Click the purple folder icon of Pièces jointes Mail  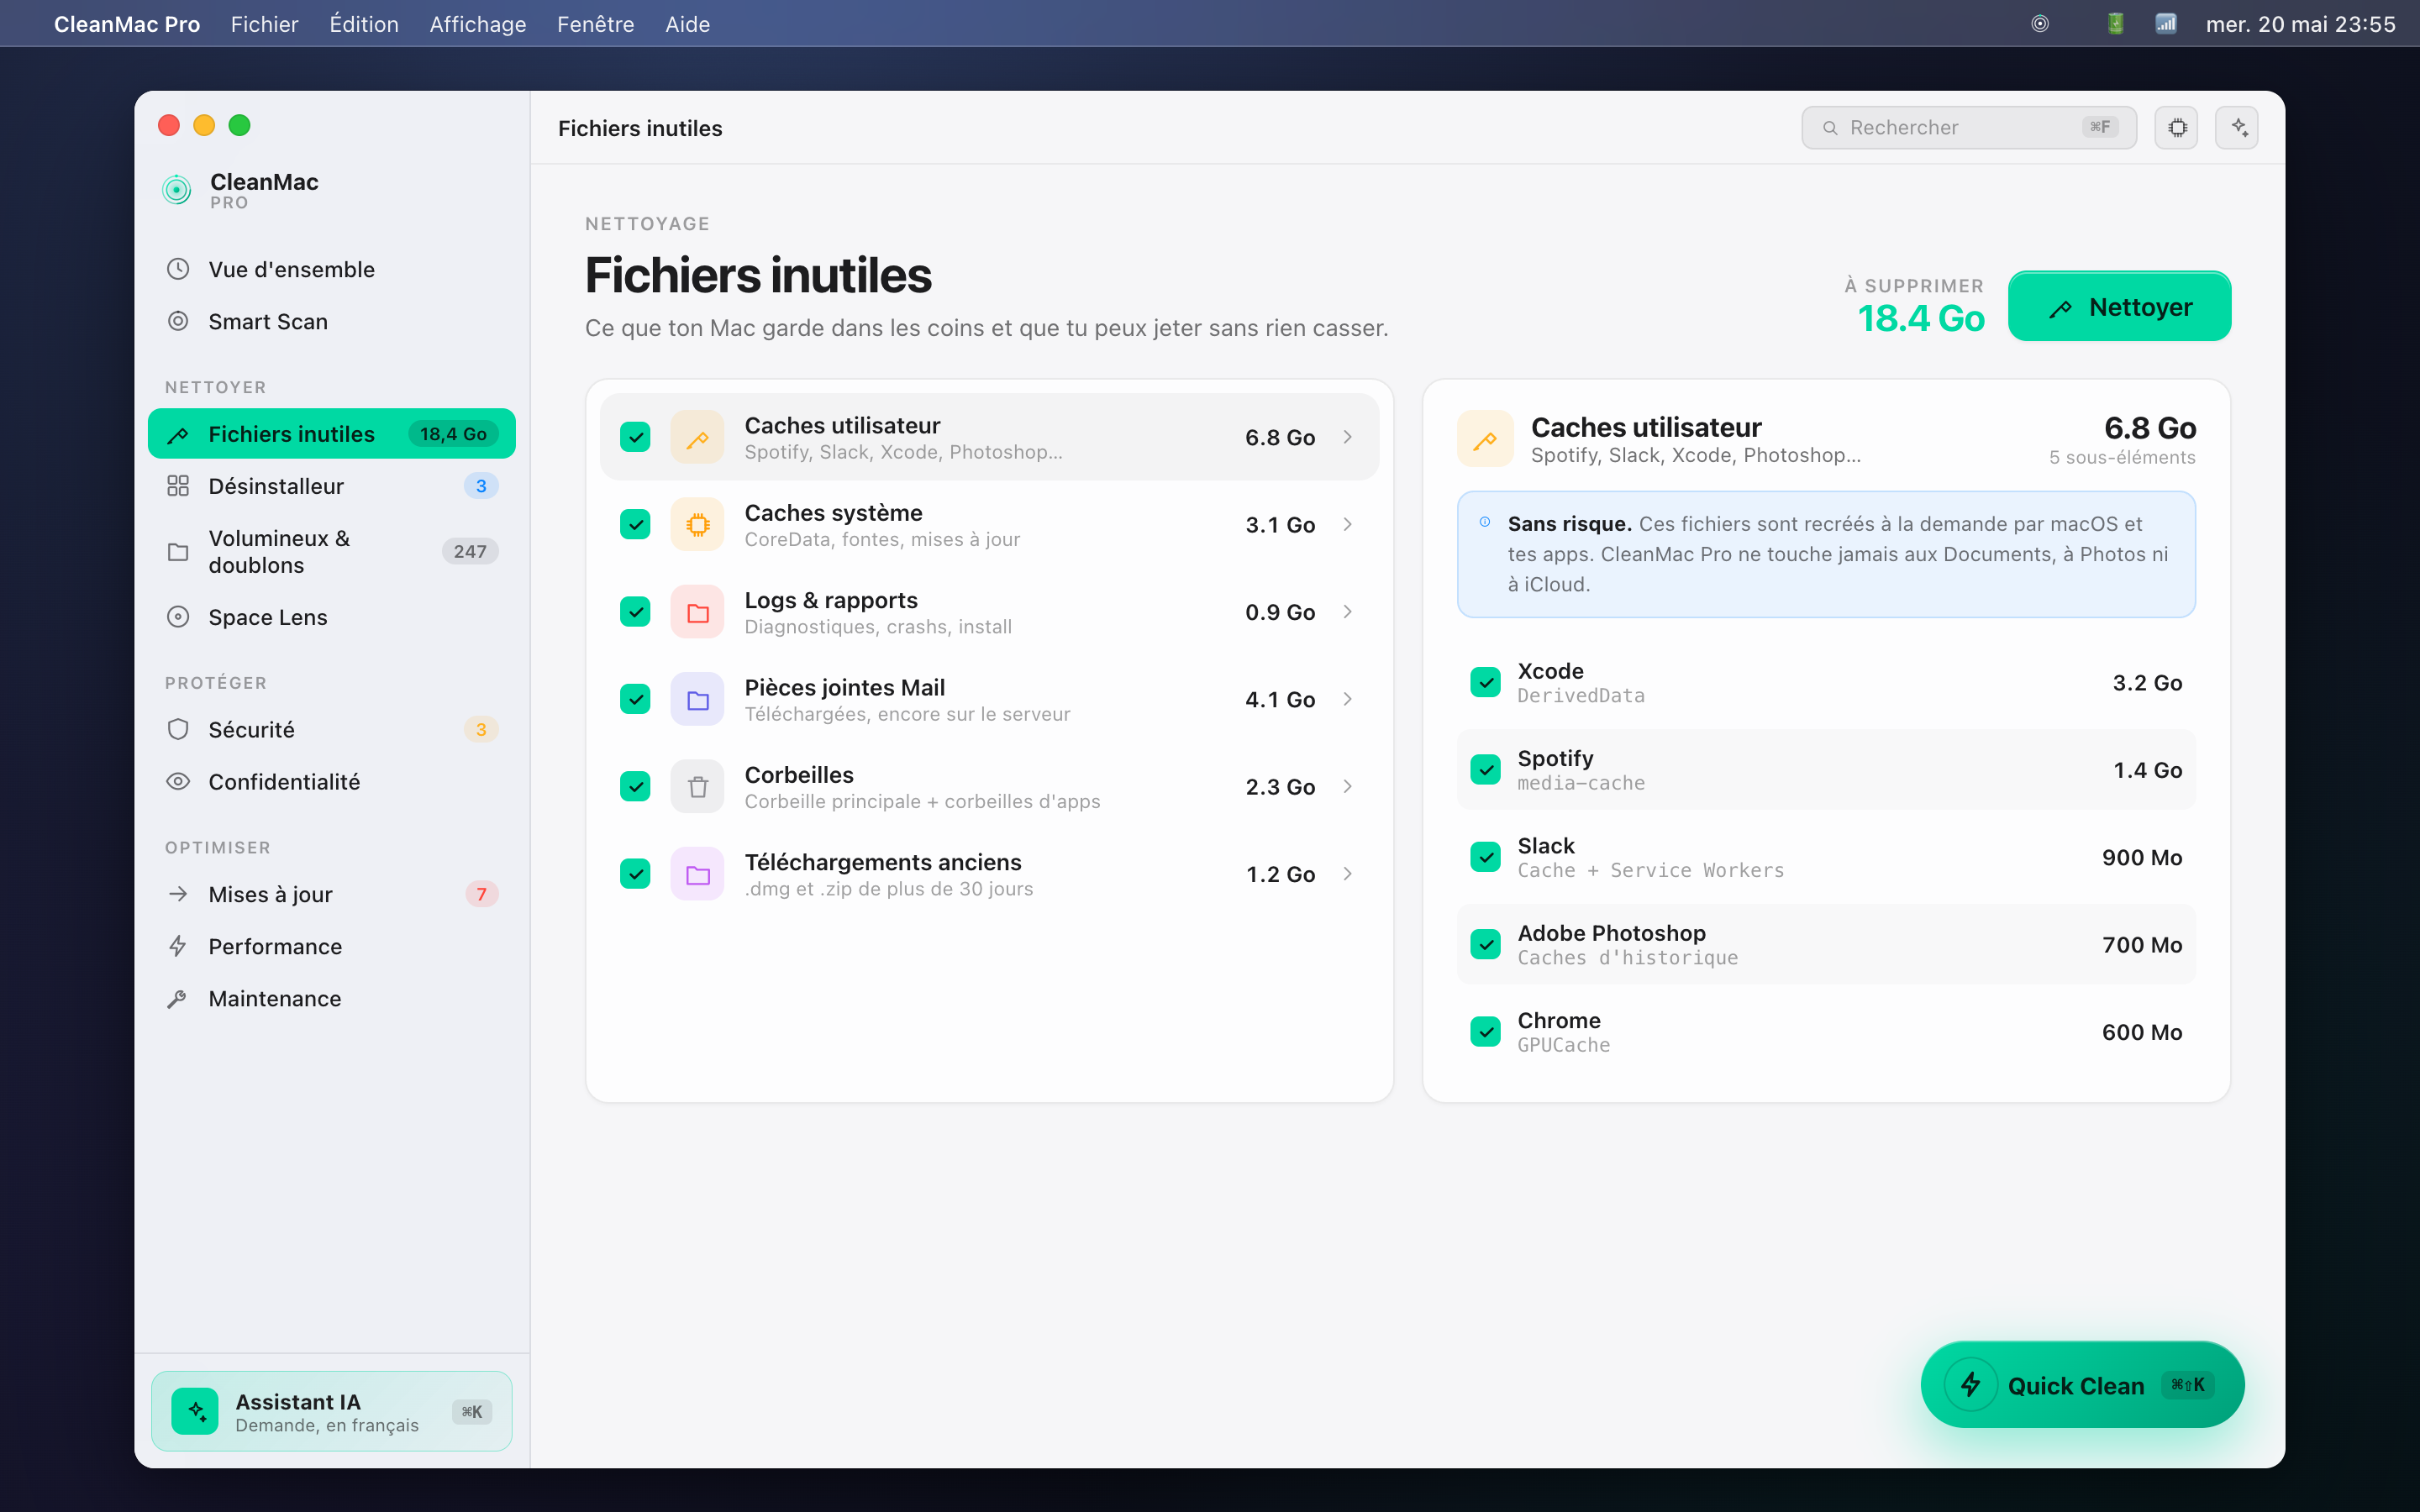tap(698, 699)
